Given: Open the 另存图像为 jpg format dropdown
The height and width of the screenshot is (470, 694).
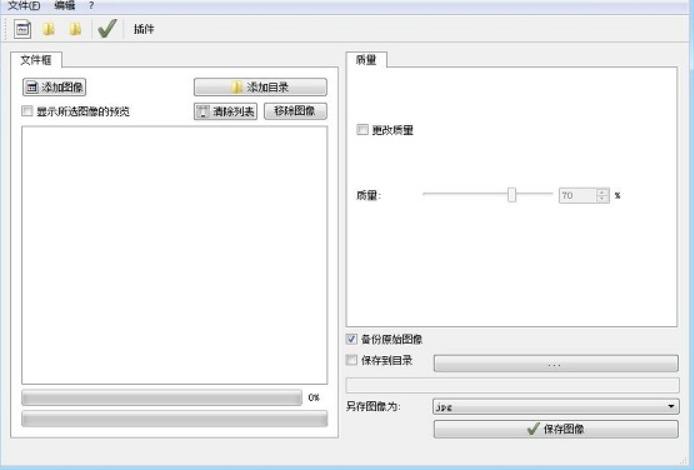Looking at the screenshot, I should coord(556,406).
